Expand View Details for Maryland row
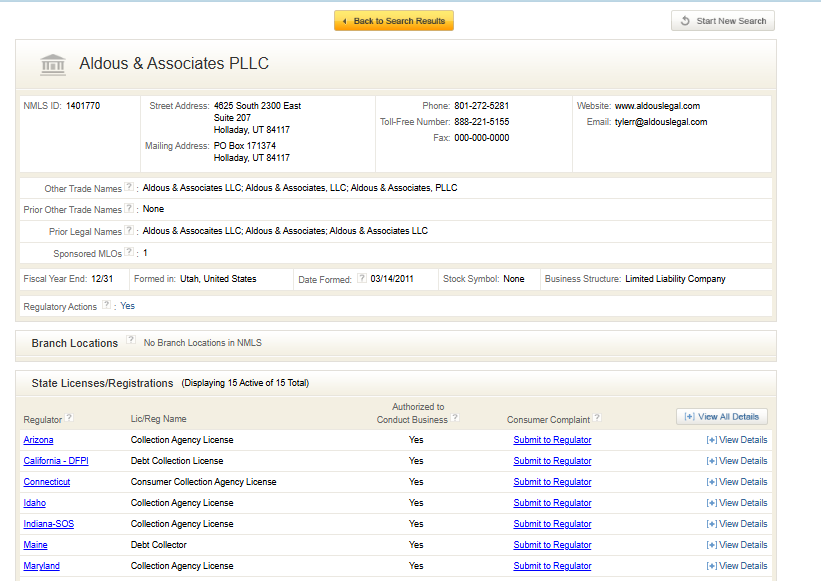 pos(737,566)
